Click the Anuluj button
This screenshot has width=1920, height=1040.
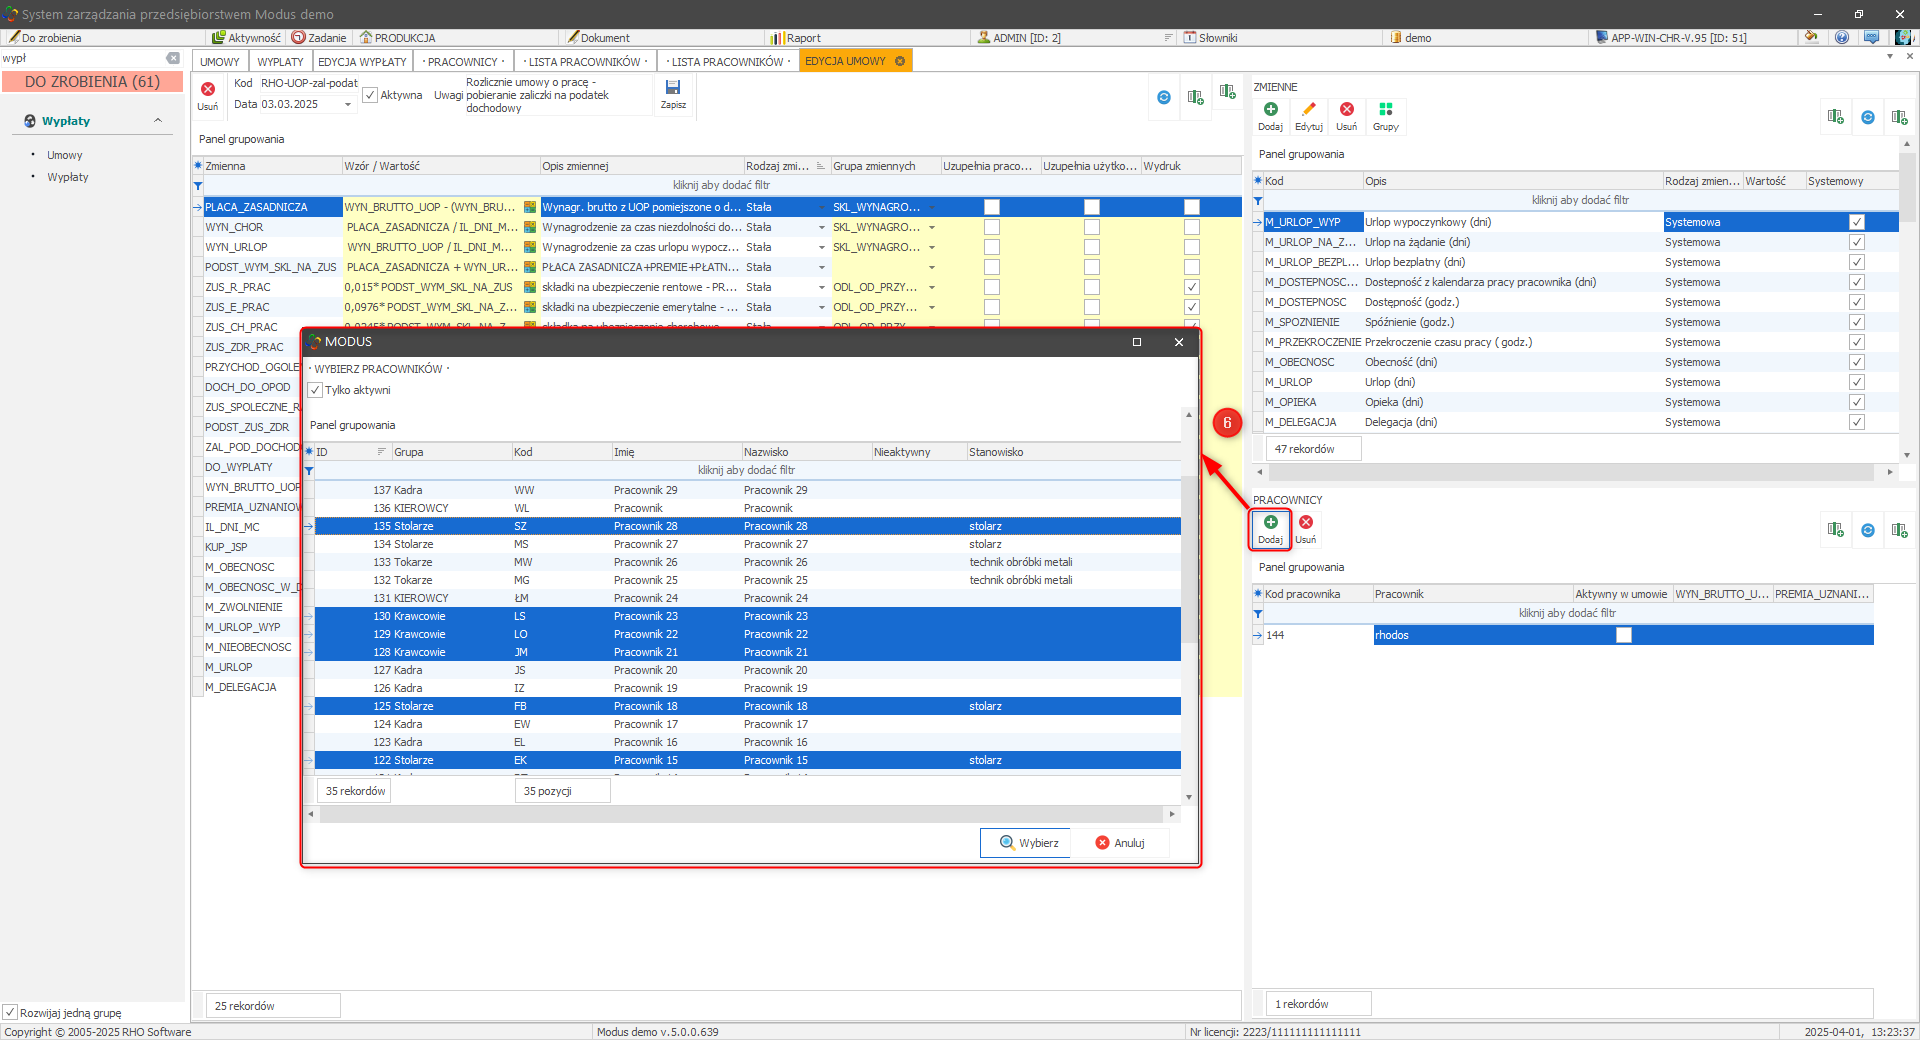(x=1119, y=843)
